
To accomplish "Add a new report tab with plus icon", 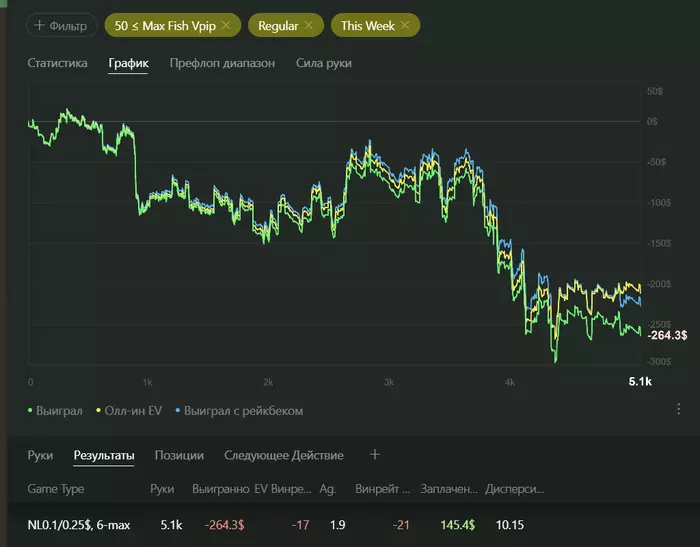I will tap(375, 455).
